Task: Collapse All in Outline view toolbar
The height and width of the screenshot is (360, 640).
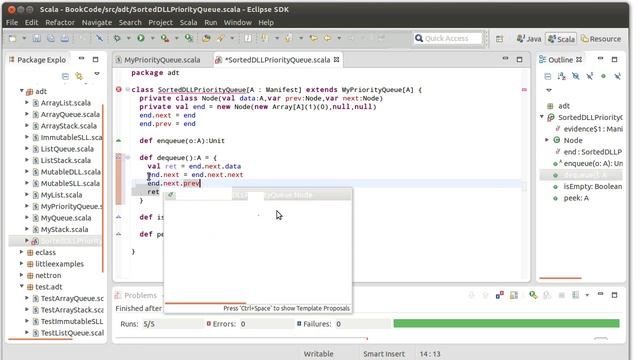Action: point(548,76)
